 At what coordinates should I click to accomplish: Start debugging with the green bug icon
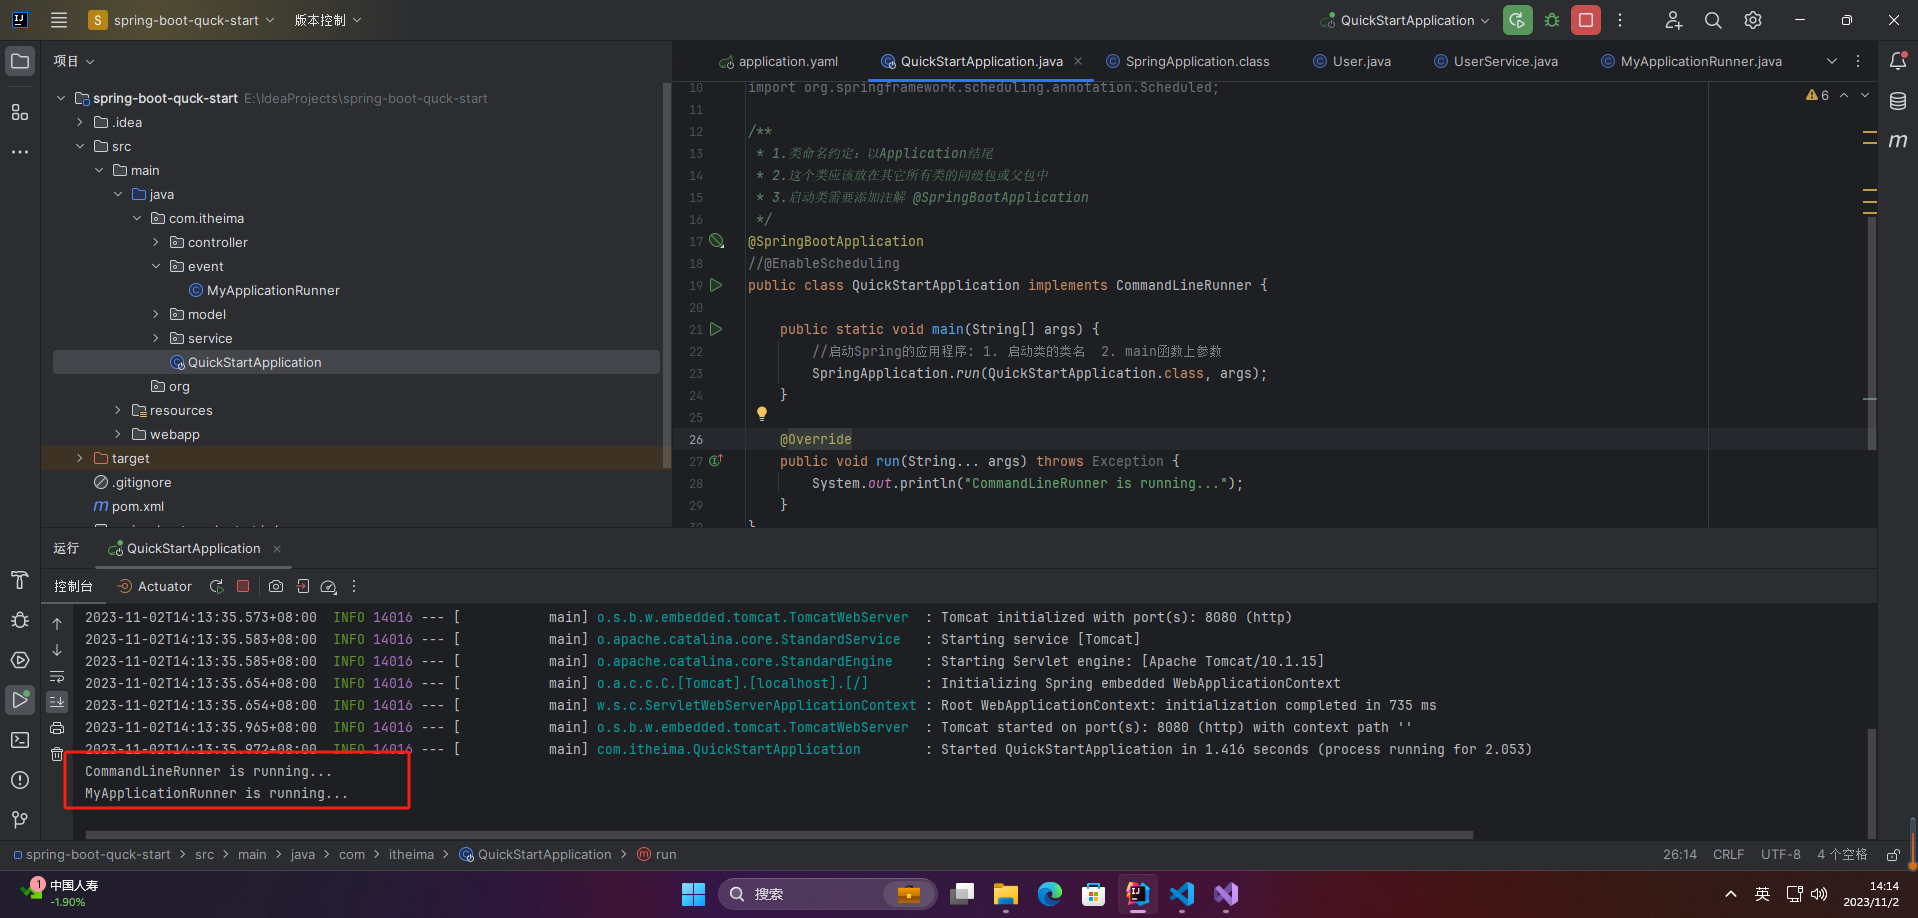(x=1552, y=20)
